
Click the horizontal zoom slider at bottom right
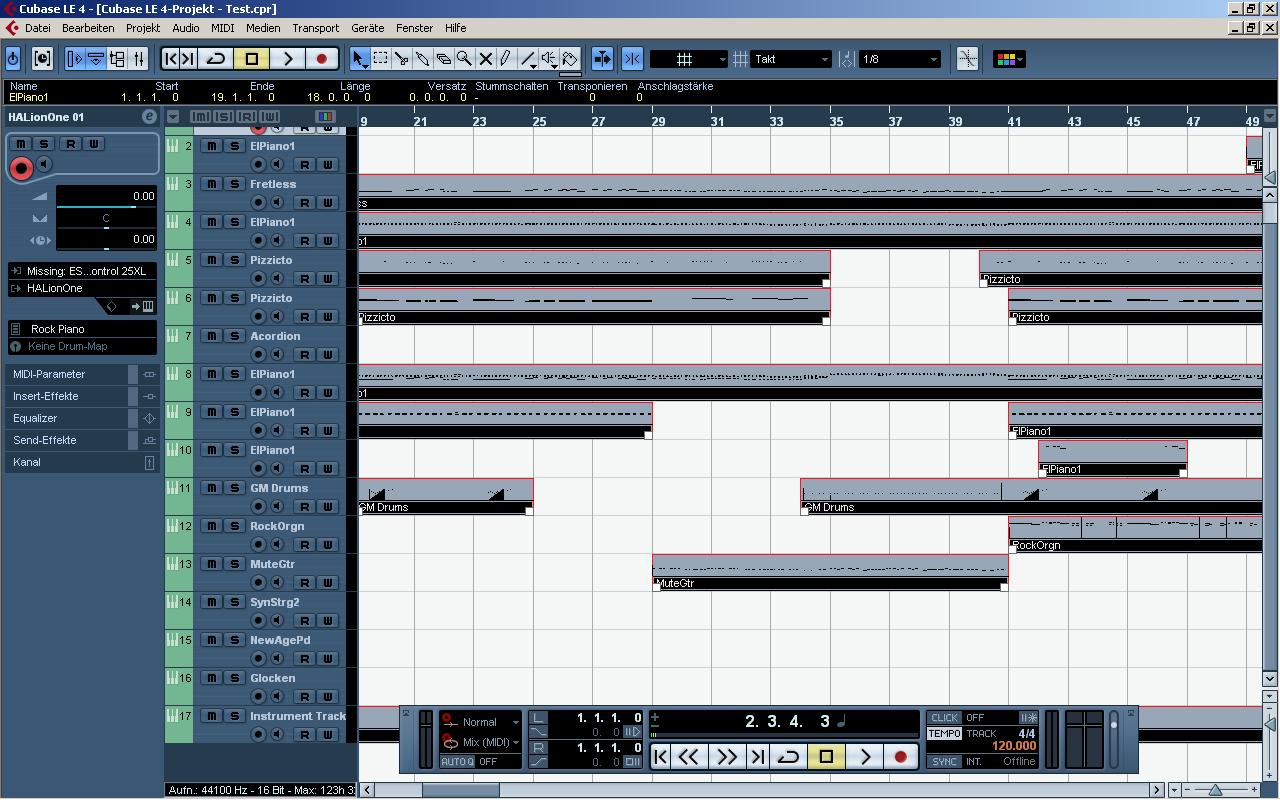point(1216,790)
